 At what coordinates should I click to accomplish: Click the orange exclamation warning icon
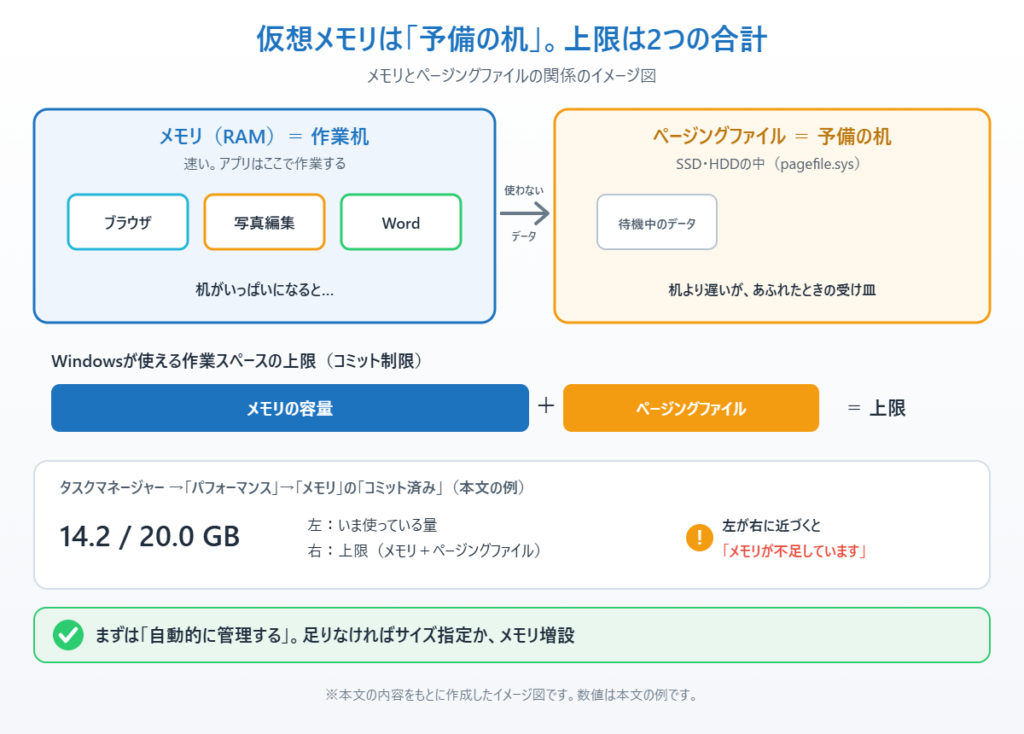699,537
